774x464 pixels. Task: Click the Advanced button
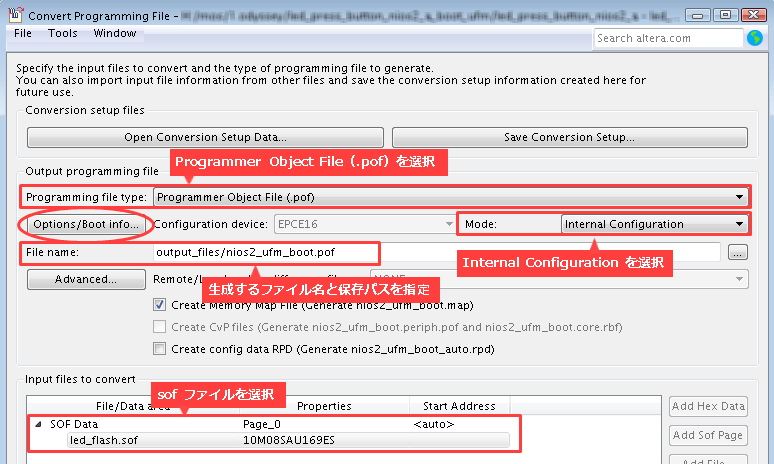coord(86,279)
